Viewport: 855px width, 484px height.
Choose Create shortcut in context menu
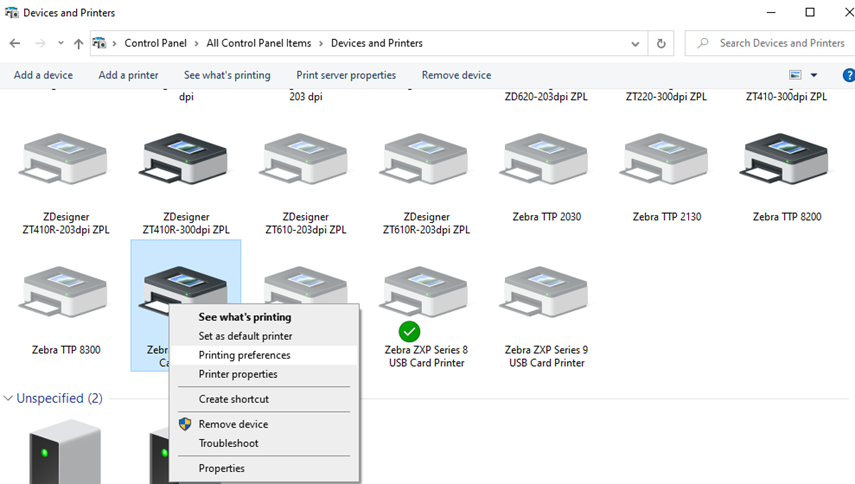[233, 400]
